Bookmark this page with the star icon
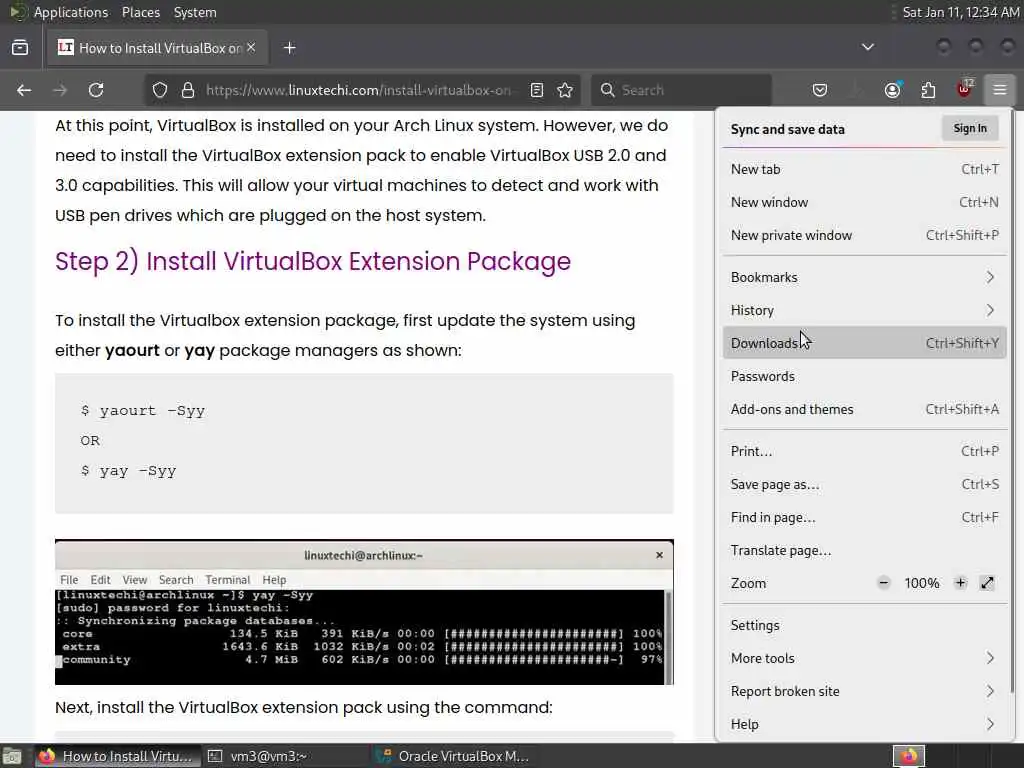The height and width of the screenshot is (768, 1024). (x=566, y=90)
